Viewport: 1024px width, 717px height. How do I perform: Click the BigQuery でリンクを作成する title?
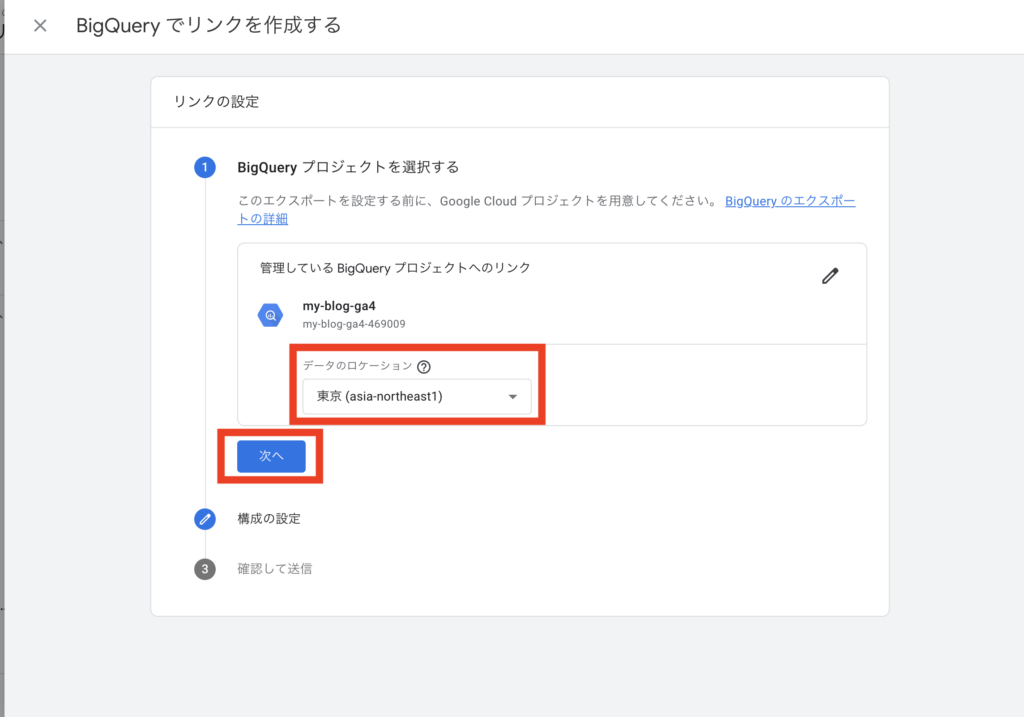pyautogui.click(x=209, y=25)
